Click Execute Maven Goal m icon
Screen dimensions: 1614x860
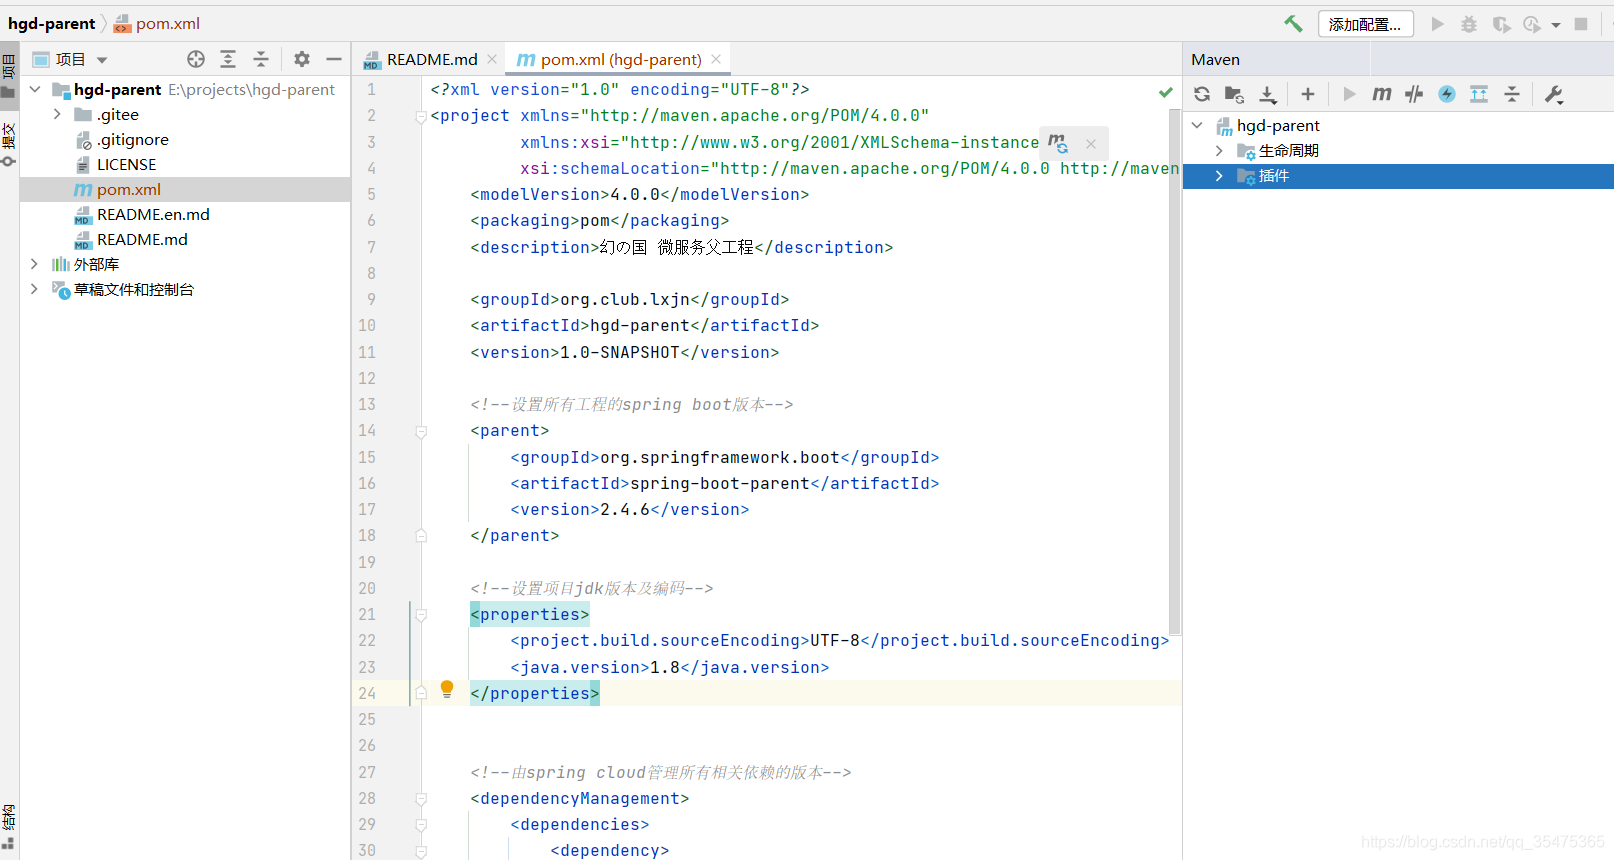coord(1381,94)
